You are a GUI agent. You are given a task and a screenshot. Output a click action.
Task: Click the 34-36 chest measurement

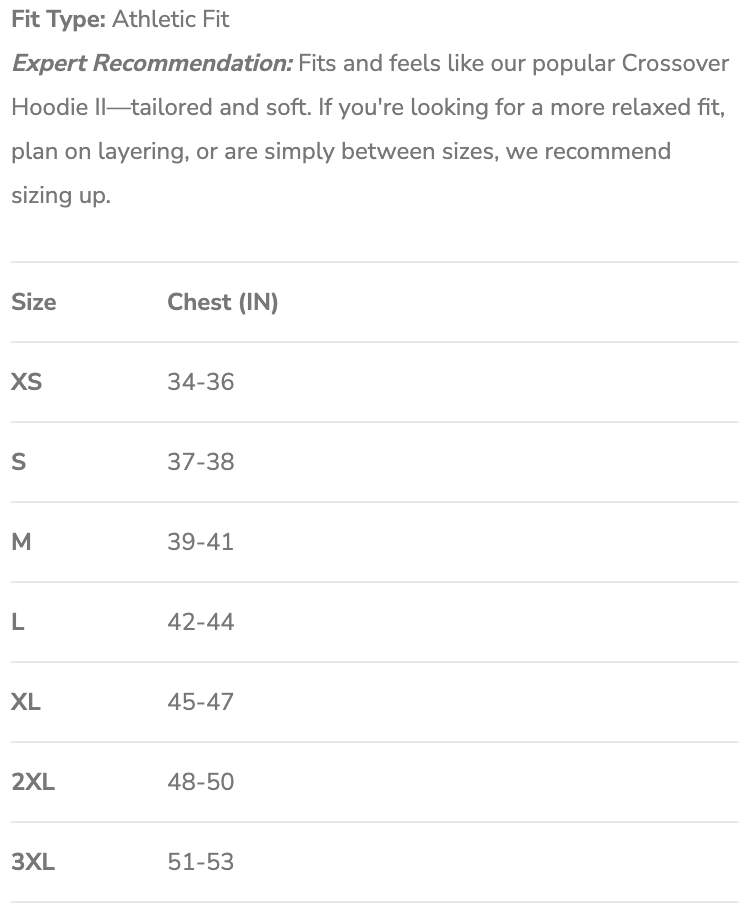pos(201,382)
